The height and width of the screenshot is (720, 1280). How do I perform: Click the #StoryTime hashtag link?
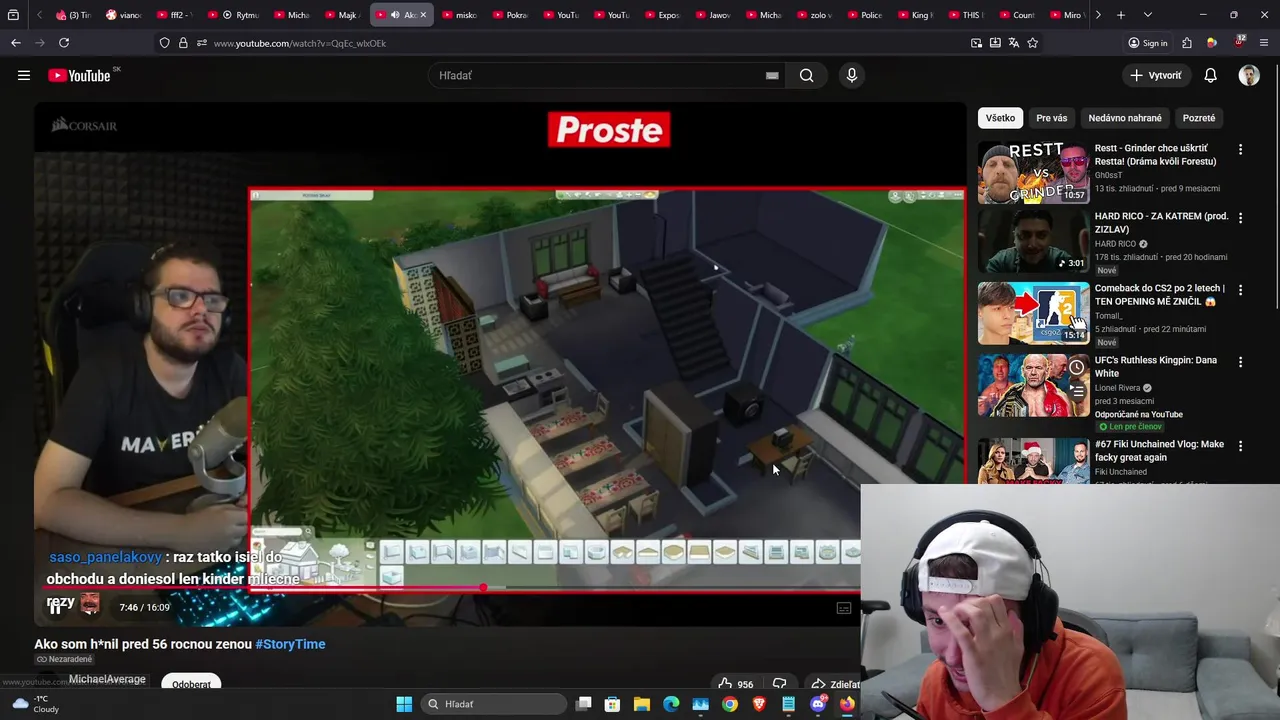pos(290,644)
